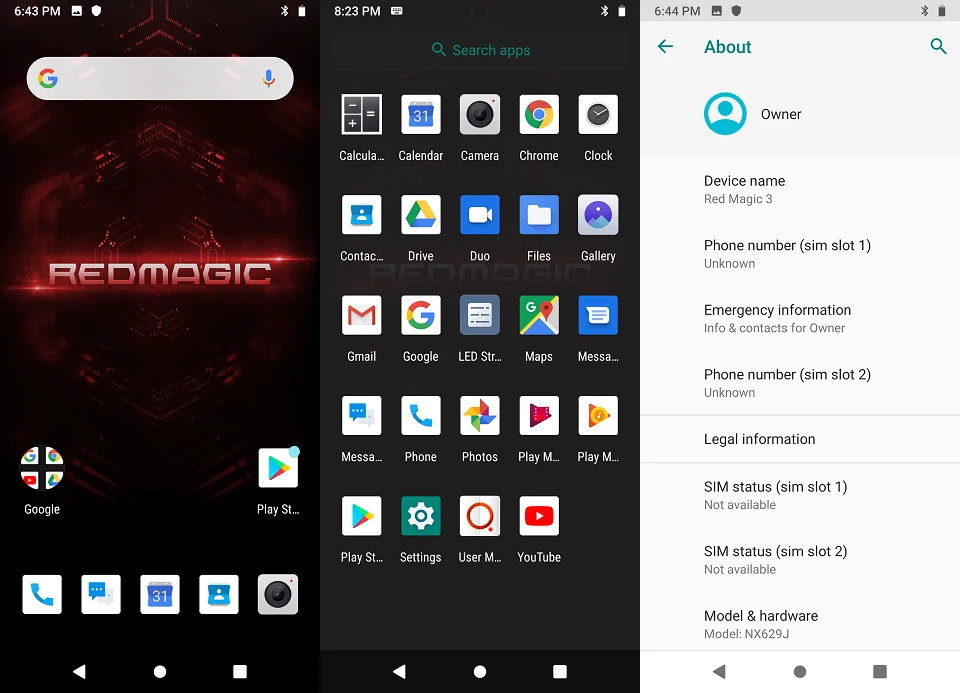This screenshot has width=960, height=693.
Task: Tap the Google search bar on home screen
Action: click(160, 78)
